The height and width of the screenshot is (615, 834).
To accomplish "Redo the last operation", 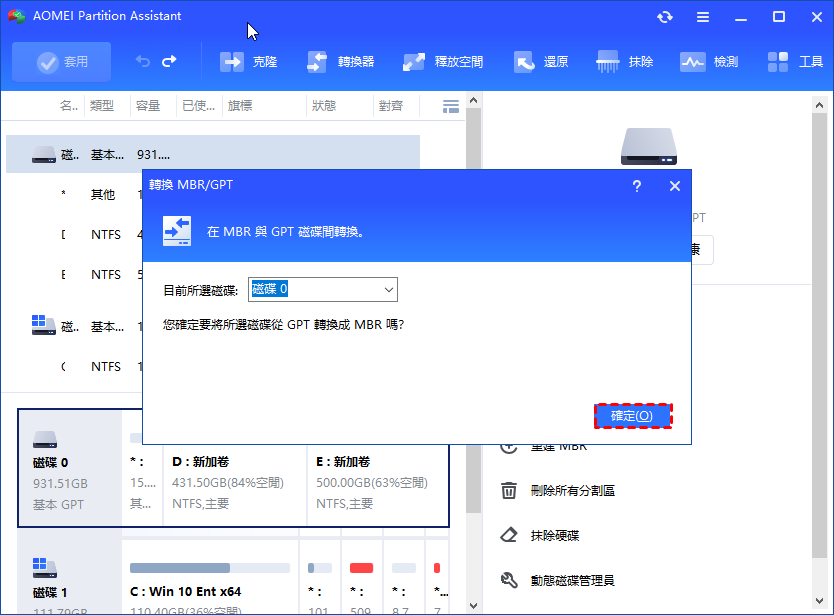I will coord(169,62).
